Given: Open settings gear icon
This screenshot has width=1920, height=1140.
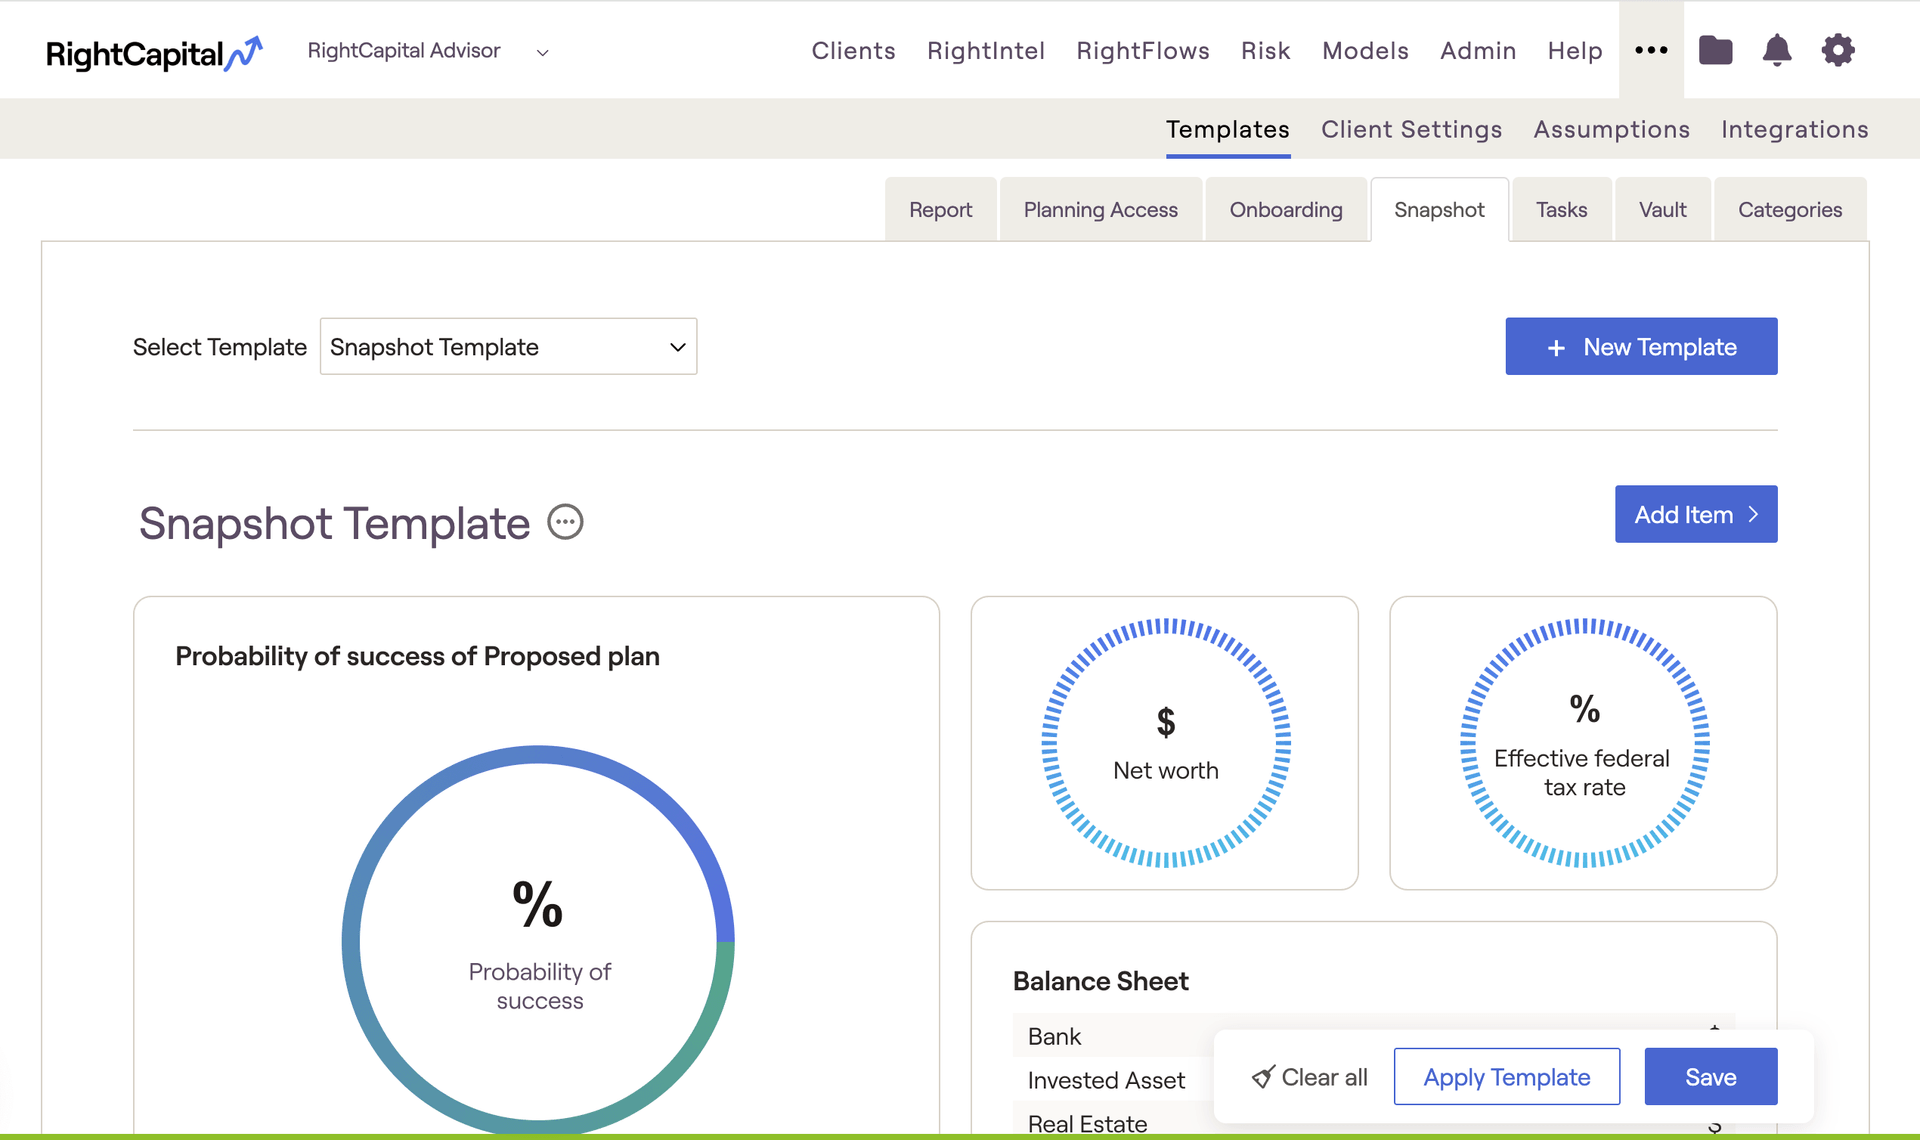Looking at the screenshot, I should click(1838, 50).
